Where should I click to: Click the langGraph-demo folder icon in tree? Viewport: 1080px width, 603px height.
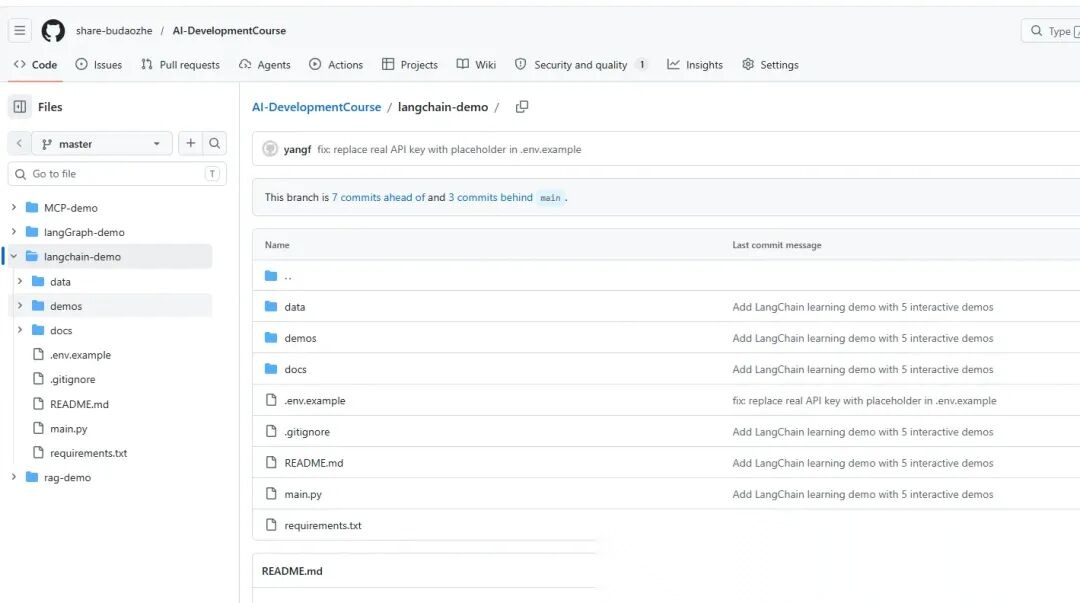click(x=32, y=232)
